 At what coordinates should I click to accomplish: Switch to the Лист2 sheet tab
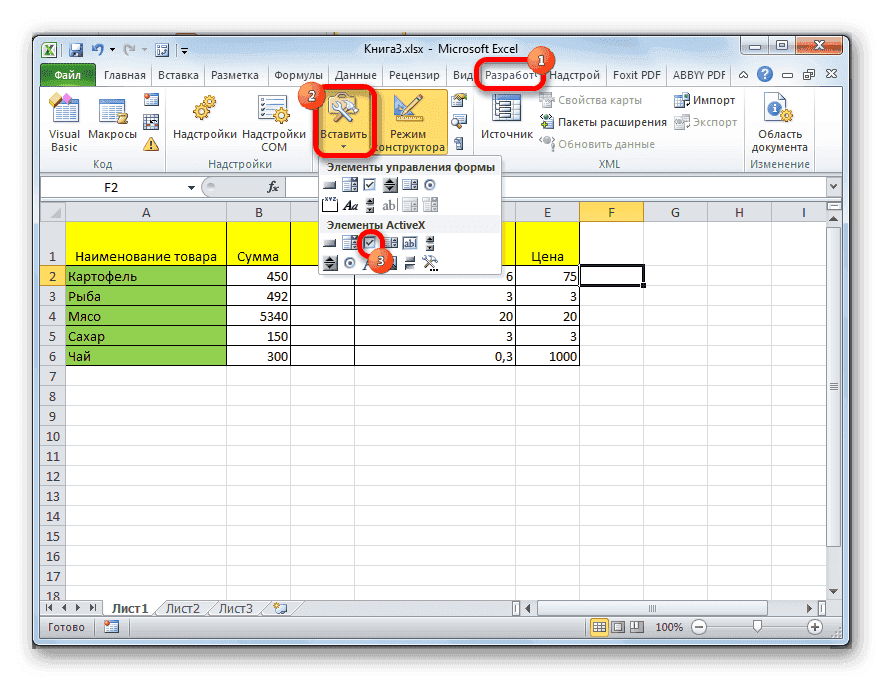183,607
